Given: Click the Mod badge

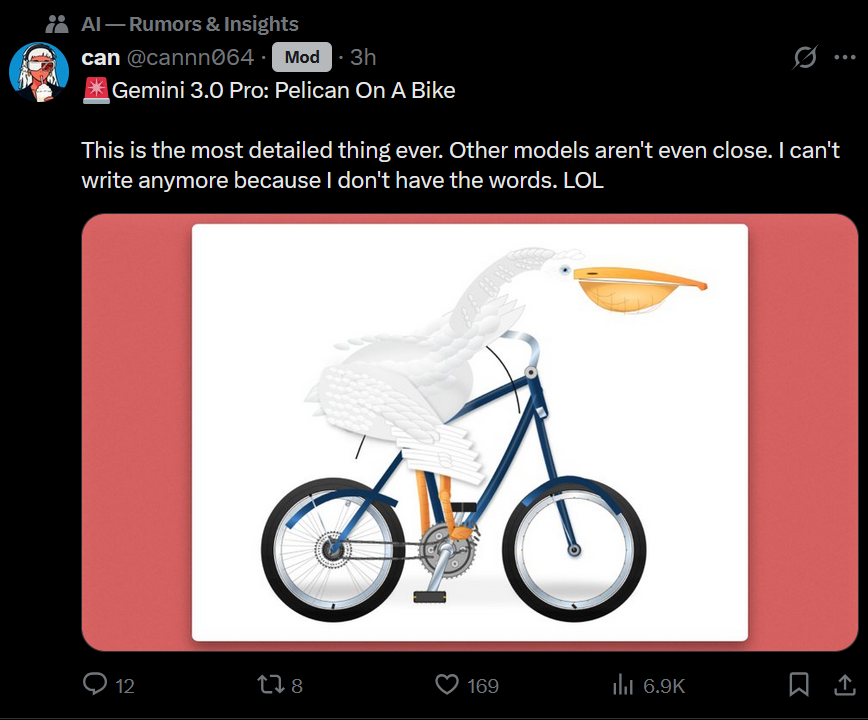Looking at the screenshot, I should tap(301, 58).
